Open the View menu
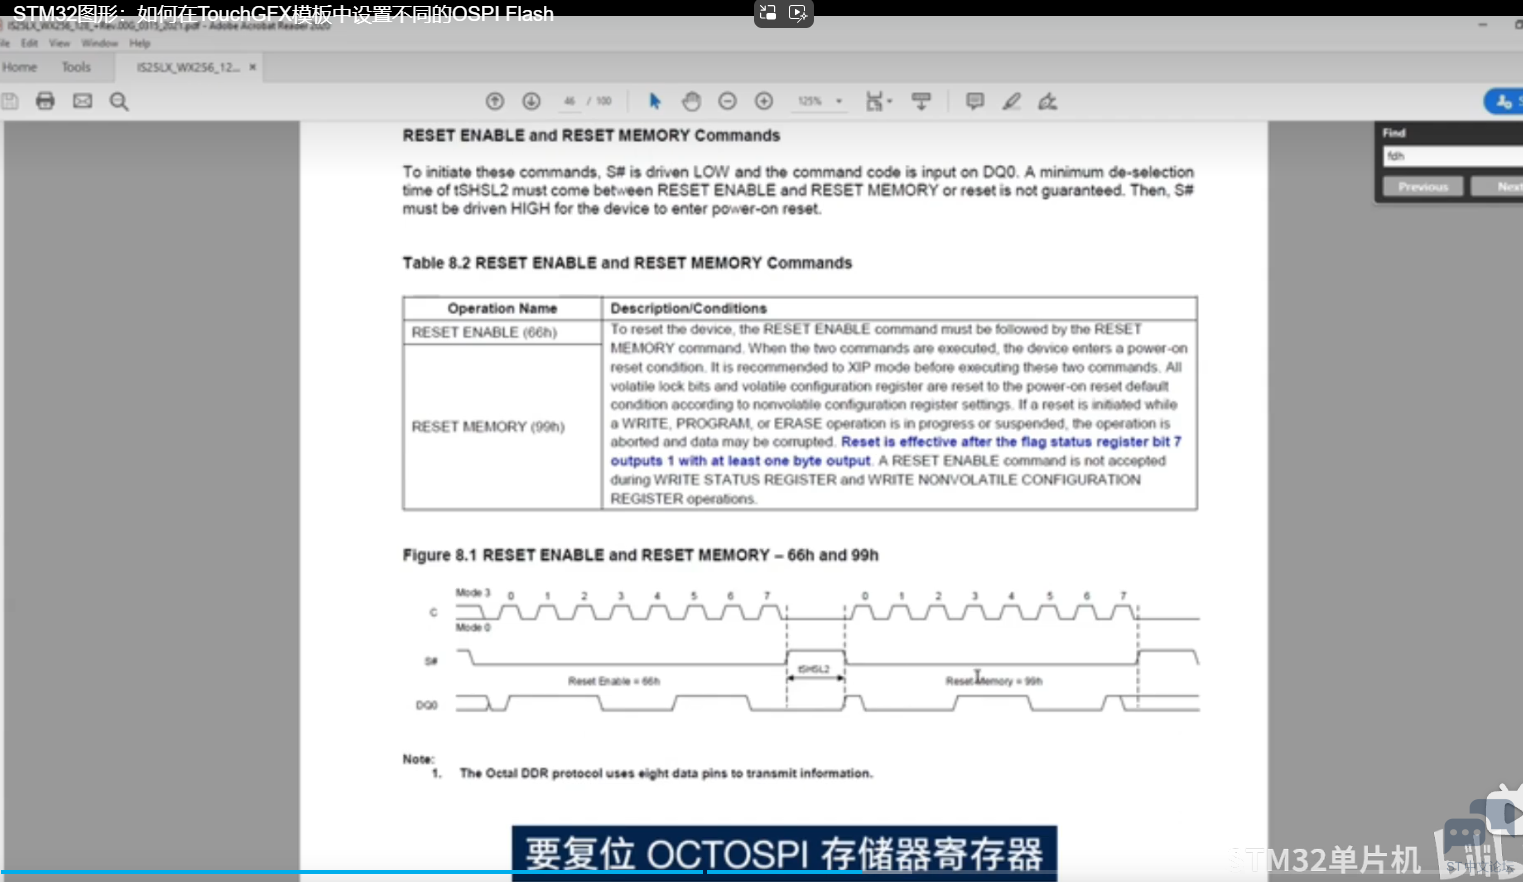This screenshot has width=1523, height=882. [60, 43]
